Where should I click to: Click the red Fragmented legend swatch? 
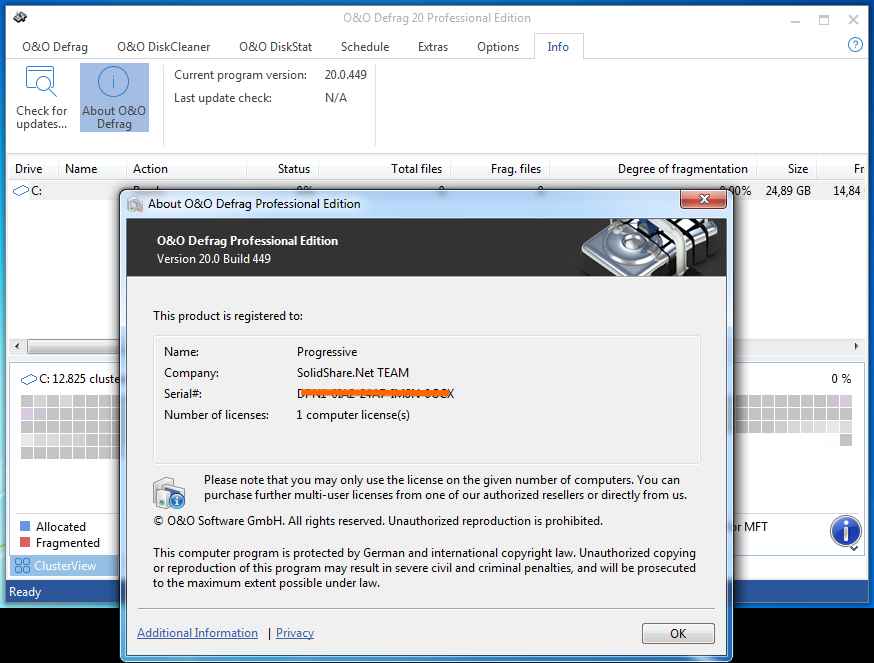25,543
